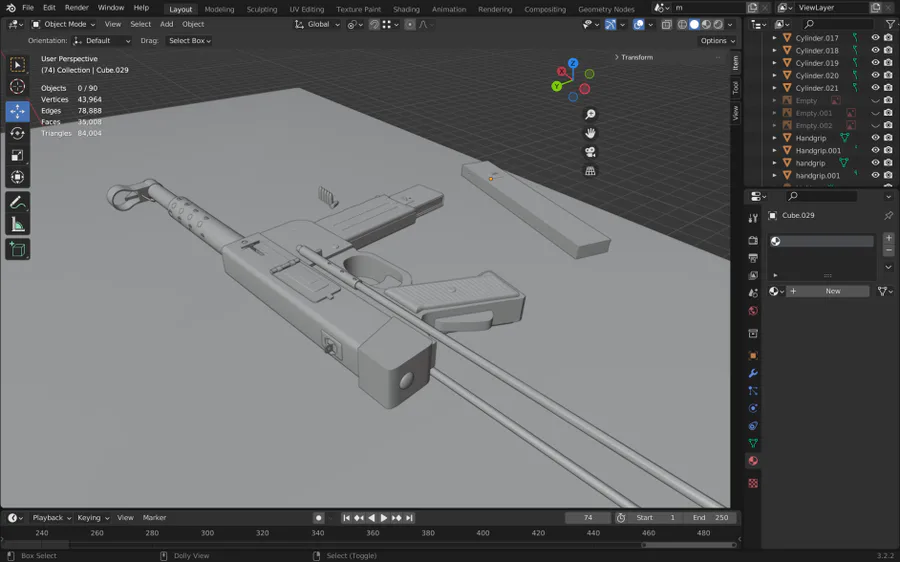Play the animation forward
This screenshot has width=900, height=562.
tap(384, 517)
